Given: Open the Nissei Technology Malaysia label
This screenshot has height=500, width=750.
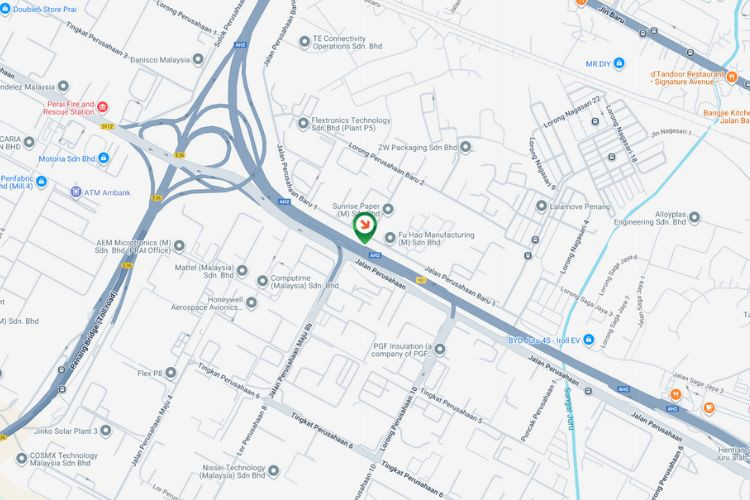Looking at the screenshot, I should (233, 471).
